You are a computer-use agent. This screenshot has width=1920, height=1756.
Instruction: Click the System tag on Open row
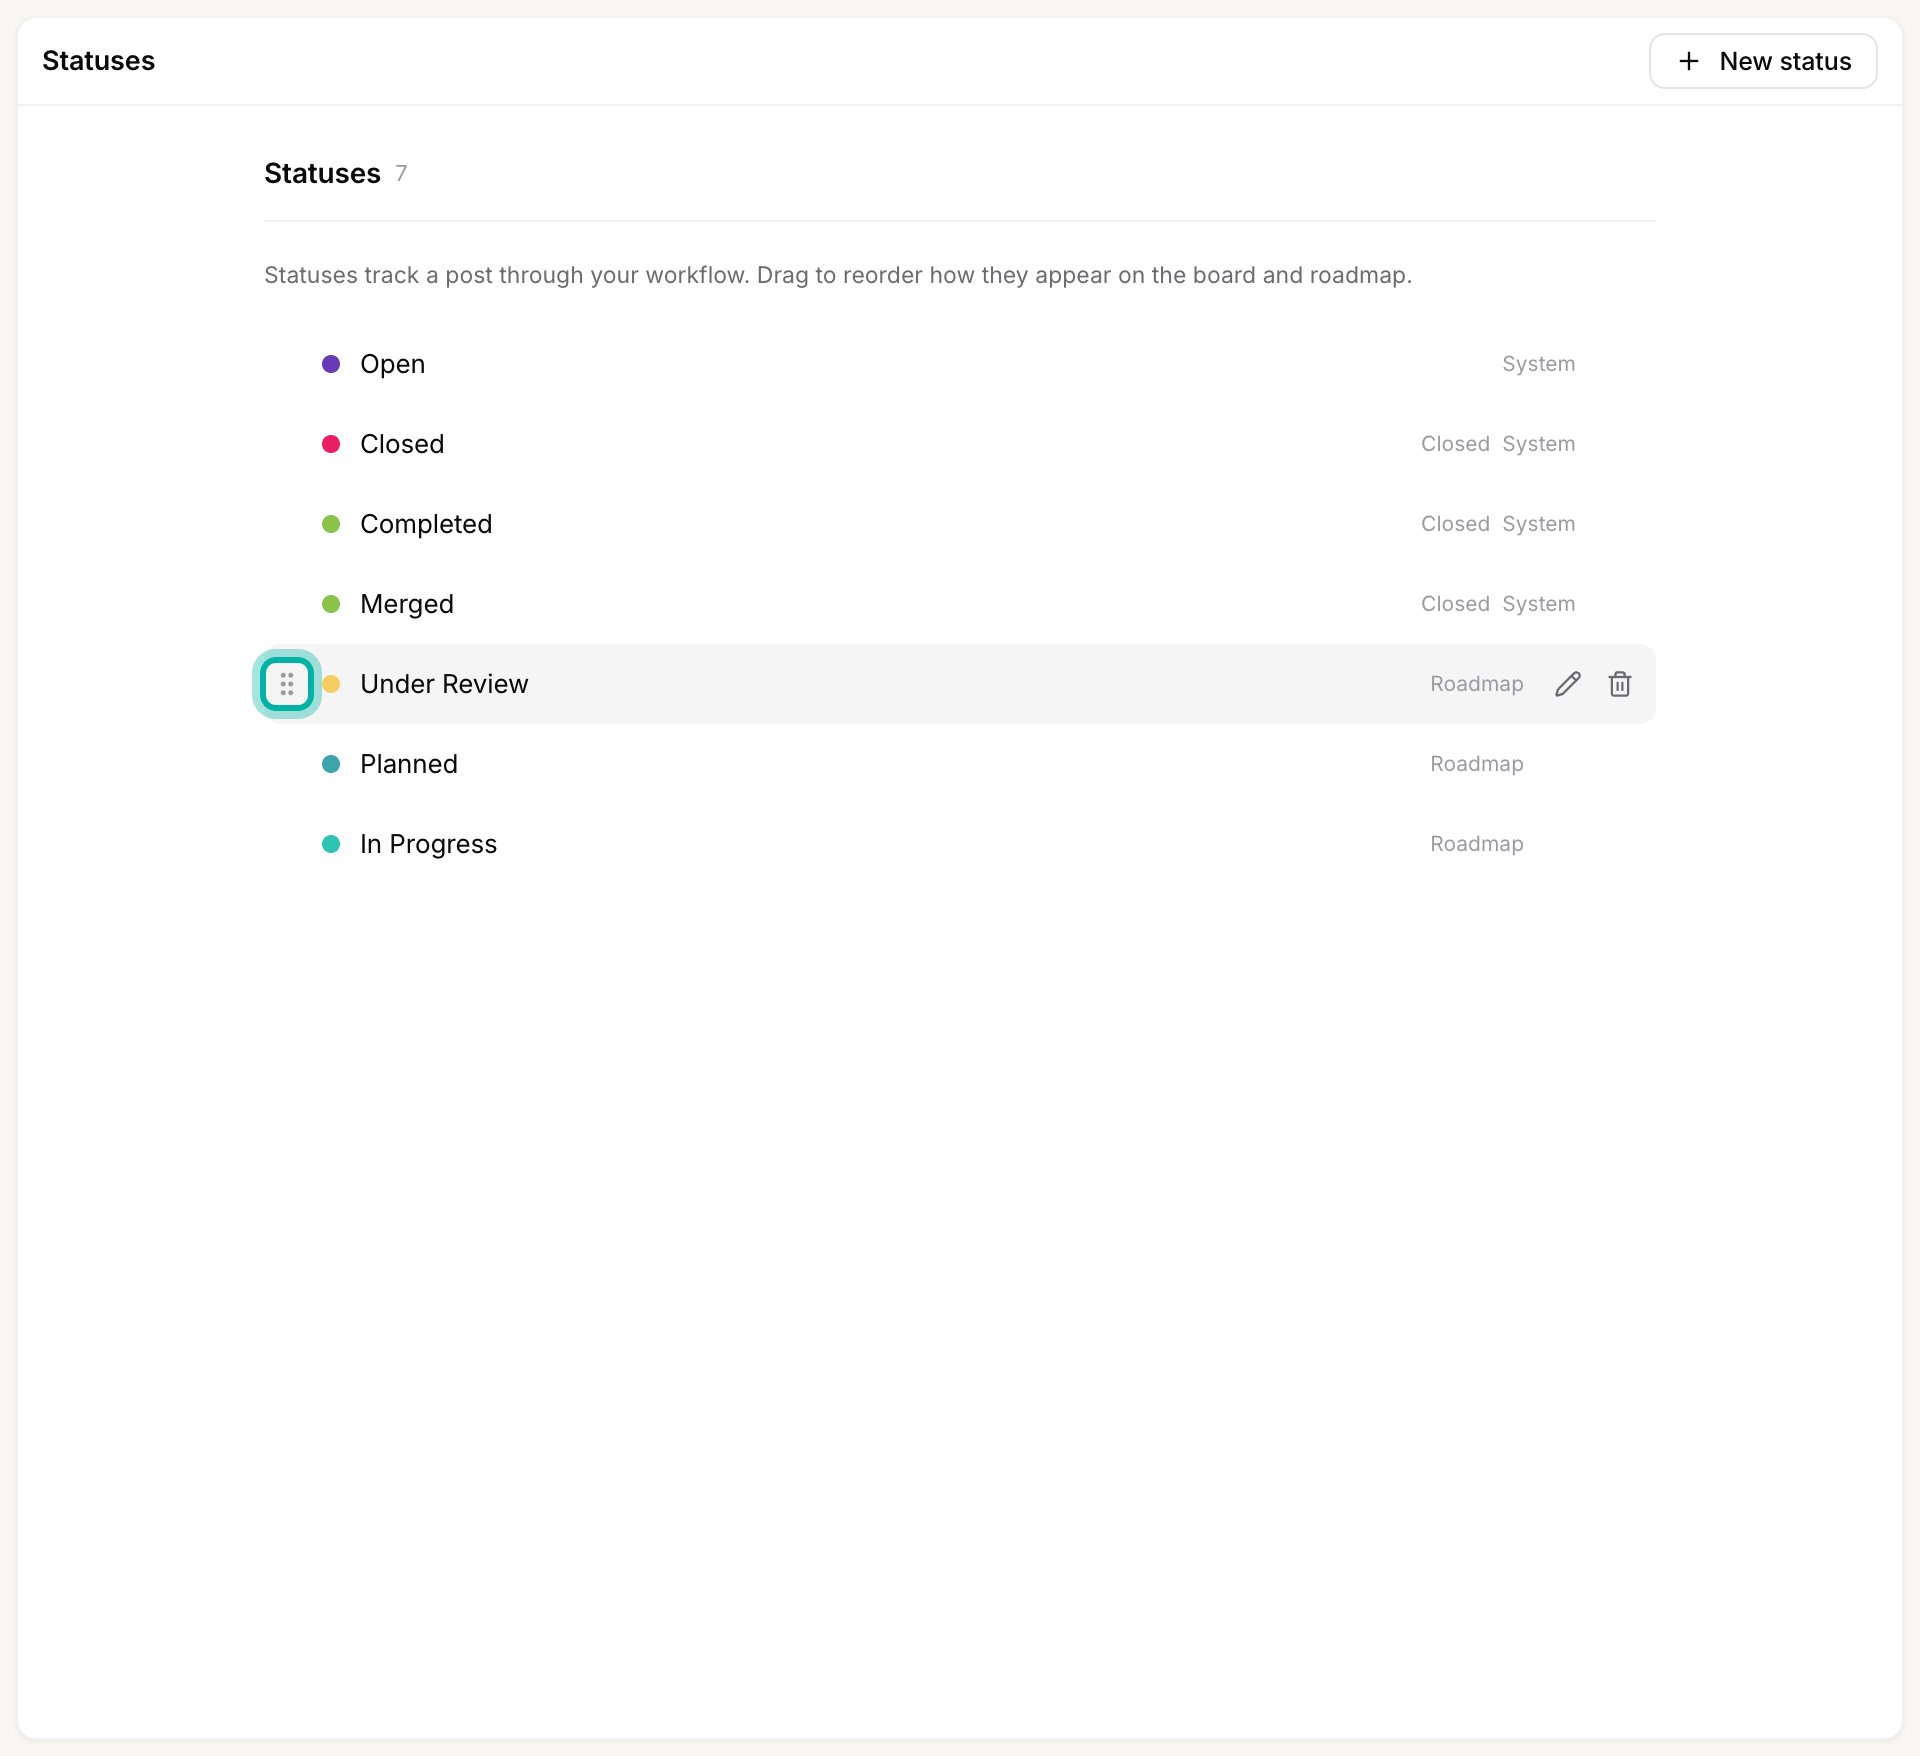[x=1538, y=364]
